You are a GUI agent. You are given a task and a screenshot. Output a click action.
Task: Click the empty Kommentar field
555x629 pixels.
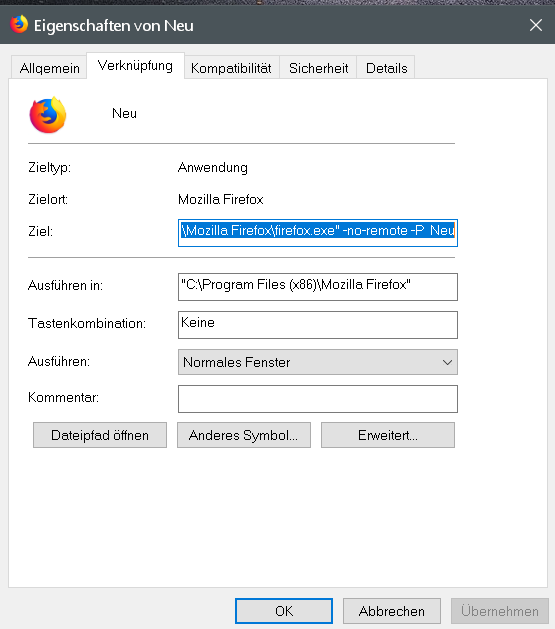[x=318, y=399]
